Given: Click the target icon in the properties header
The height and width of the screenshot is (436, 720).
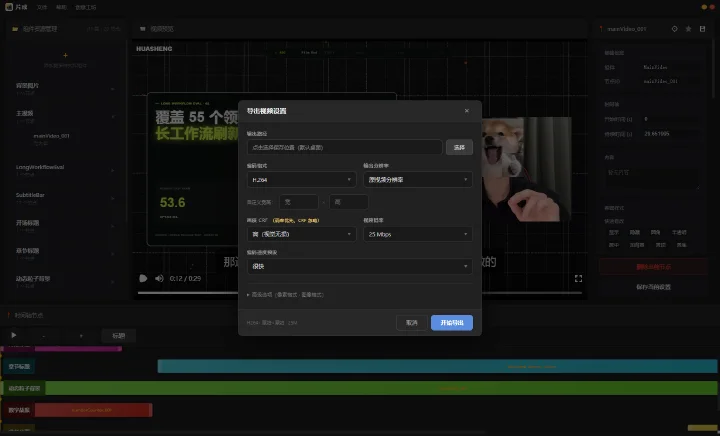Looking at the screenshot, I should coord(675,29).
